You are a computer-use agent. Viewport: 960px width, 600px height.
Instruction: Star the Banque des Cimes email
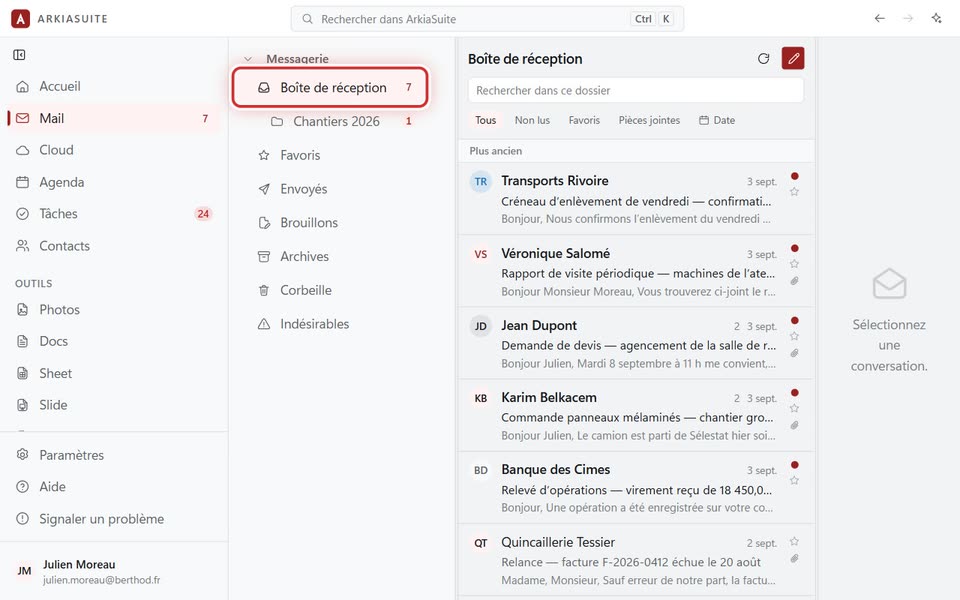pyautogui.click(x=794, y=481)
